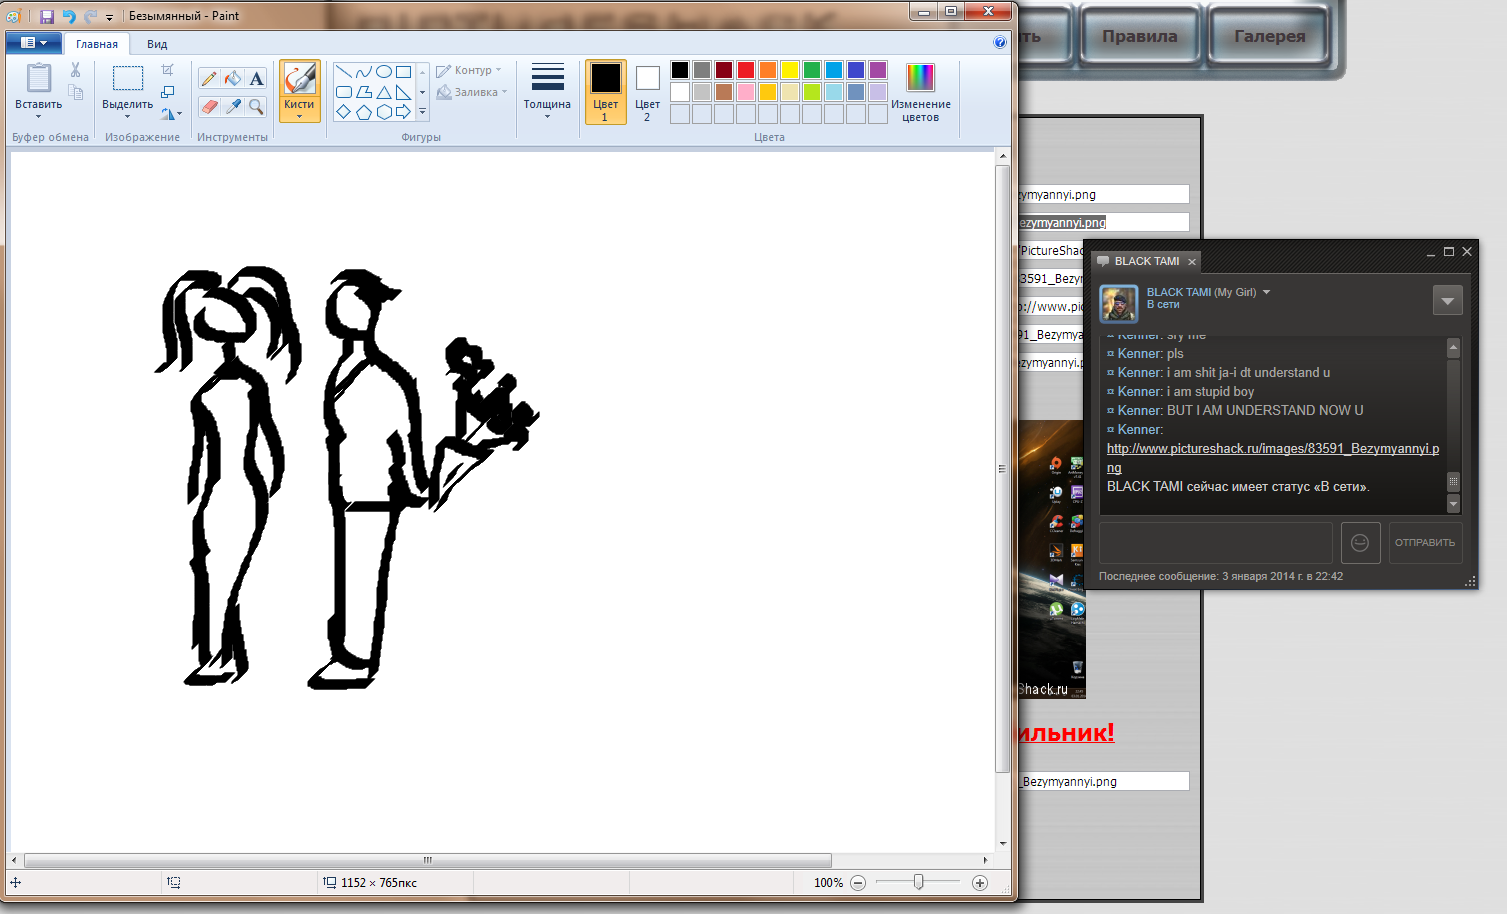Close the BLACK TAMI chat tab
Screen dimensions: 1507x914
(1192, 262)
